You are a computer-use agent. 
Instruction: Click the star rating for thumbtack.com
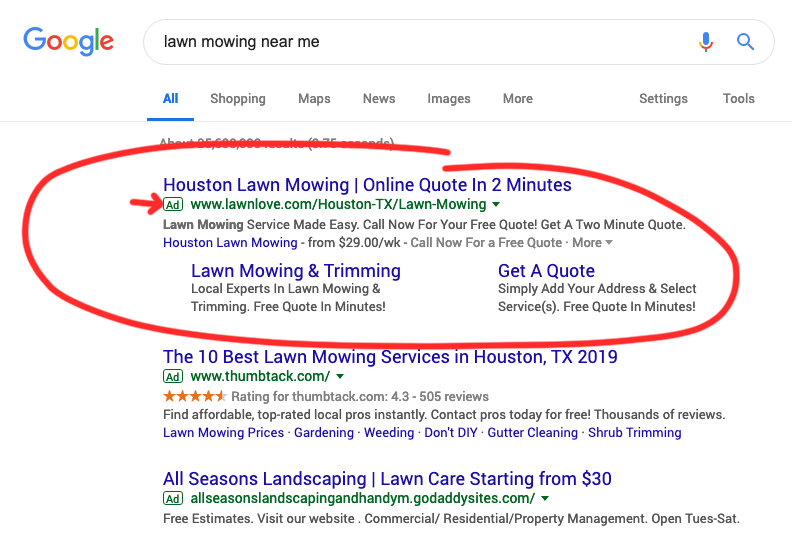click(194, 396)
